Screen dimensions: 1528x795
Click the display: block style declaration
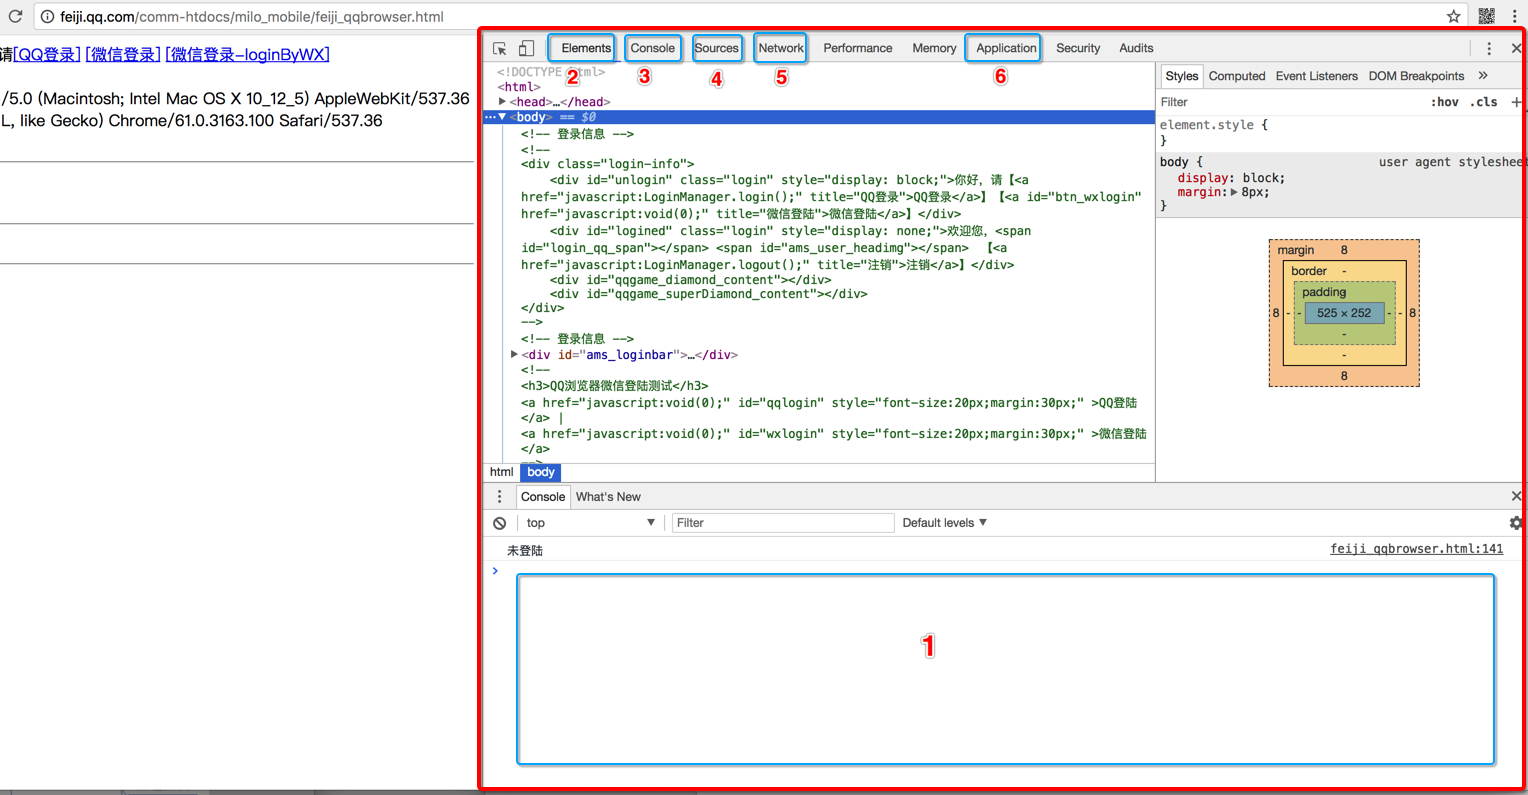click(1231, 178)
